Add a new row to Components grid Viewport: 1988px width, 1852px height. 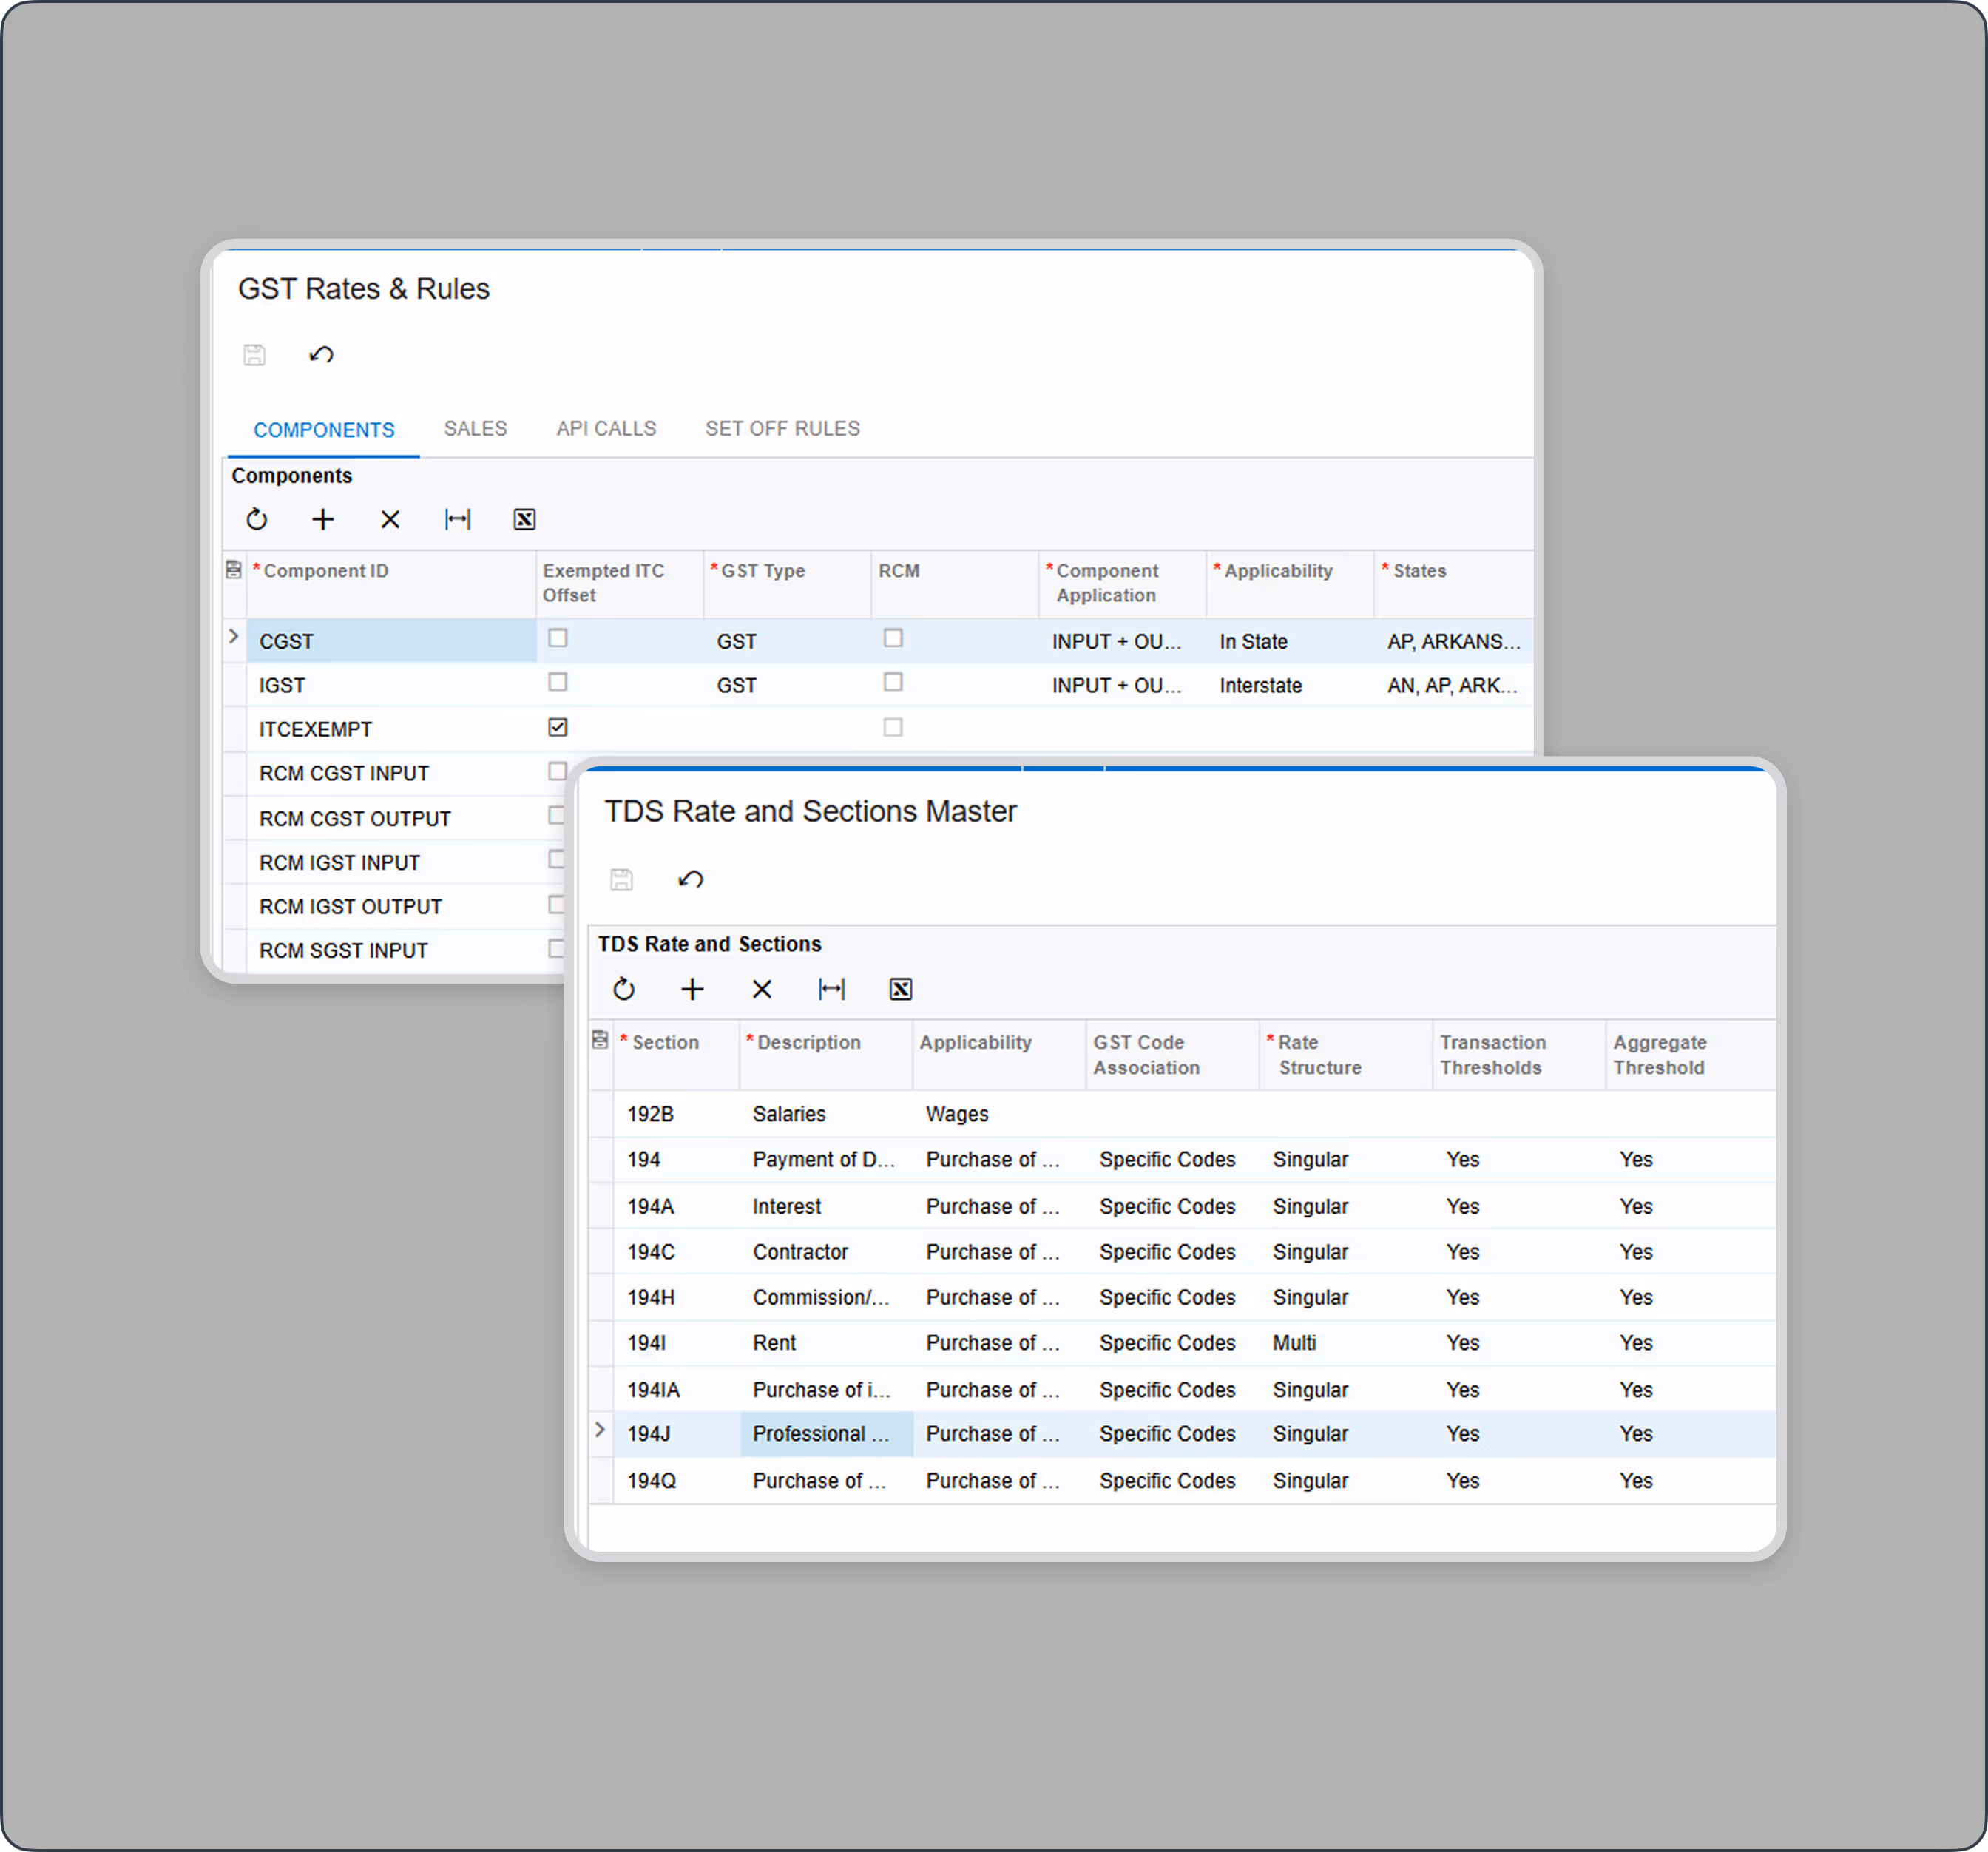point(323,519)
